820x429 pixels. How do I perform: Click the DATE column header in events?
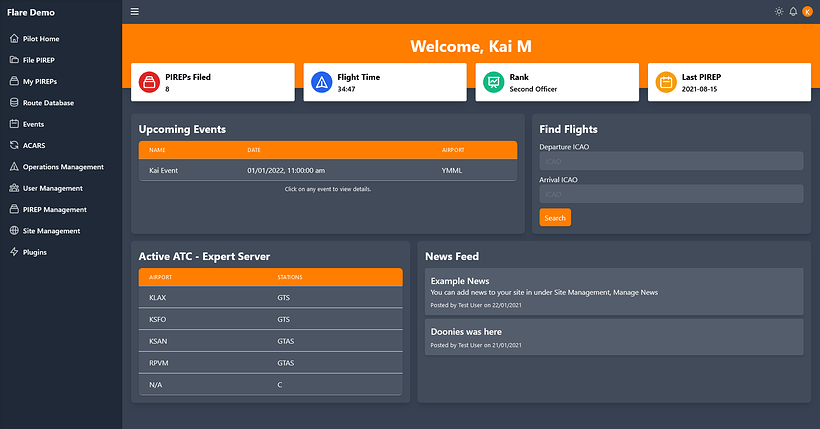point(254,150)
